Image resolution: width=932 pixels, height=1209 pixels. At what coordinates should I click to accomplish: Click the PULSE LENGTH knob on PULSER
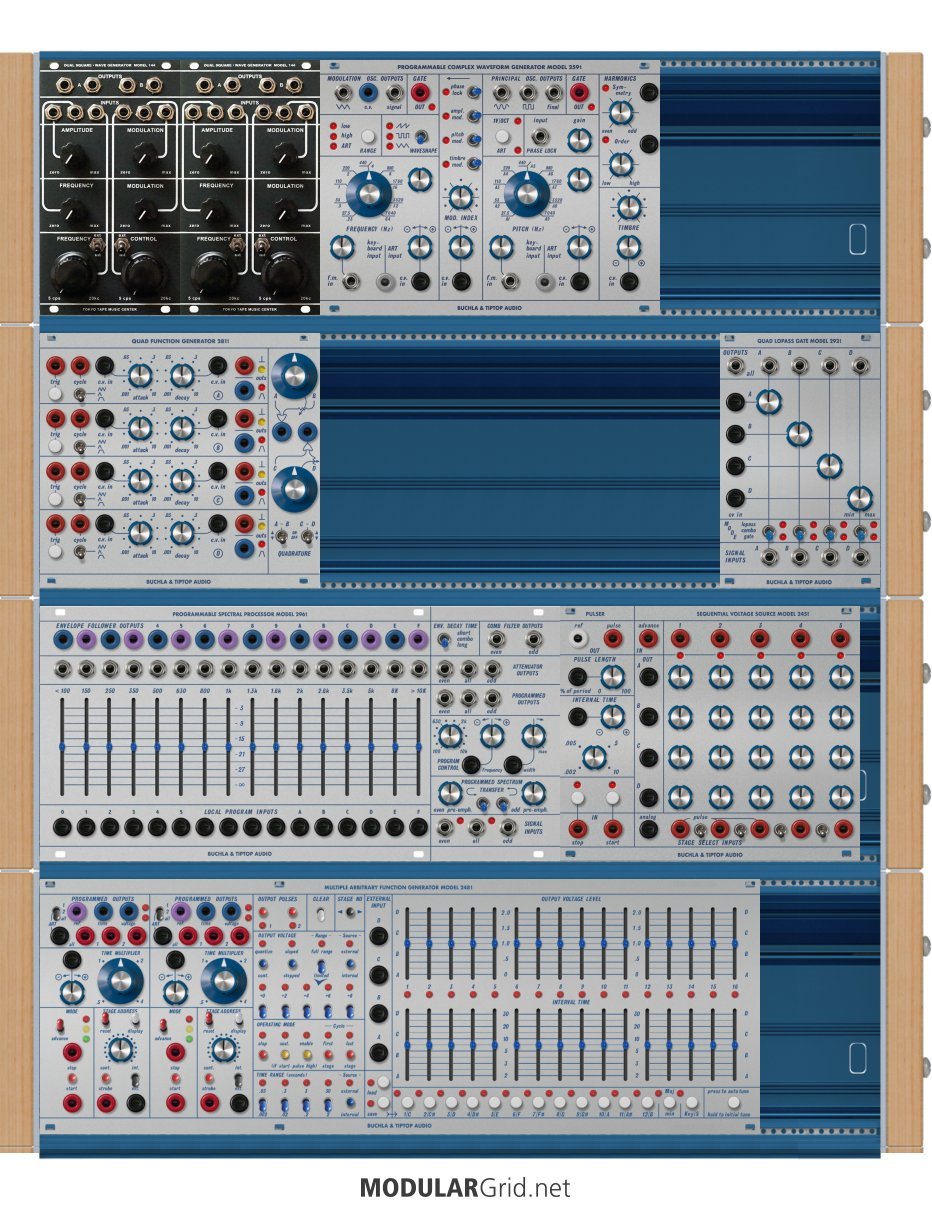pos(612,677)
